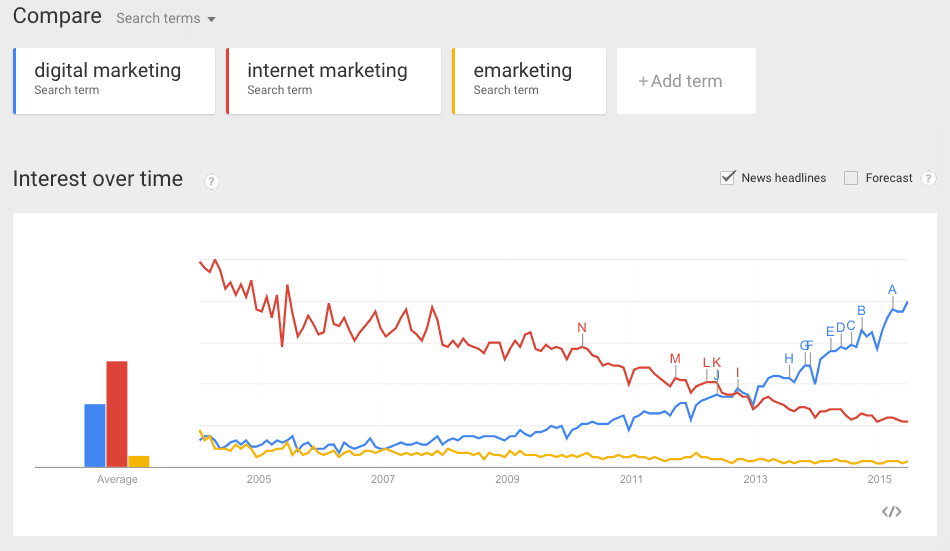Uncheck the News headlines checkbox
950x551 pixels.
728,178
